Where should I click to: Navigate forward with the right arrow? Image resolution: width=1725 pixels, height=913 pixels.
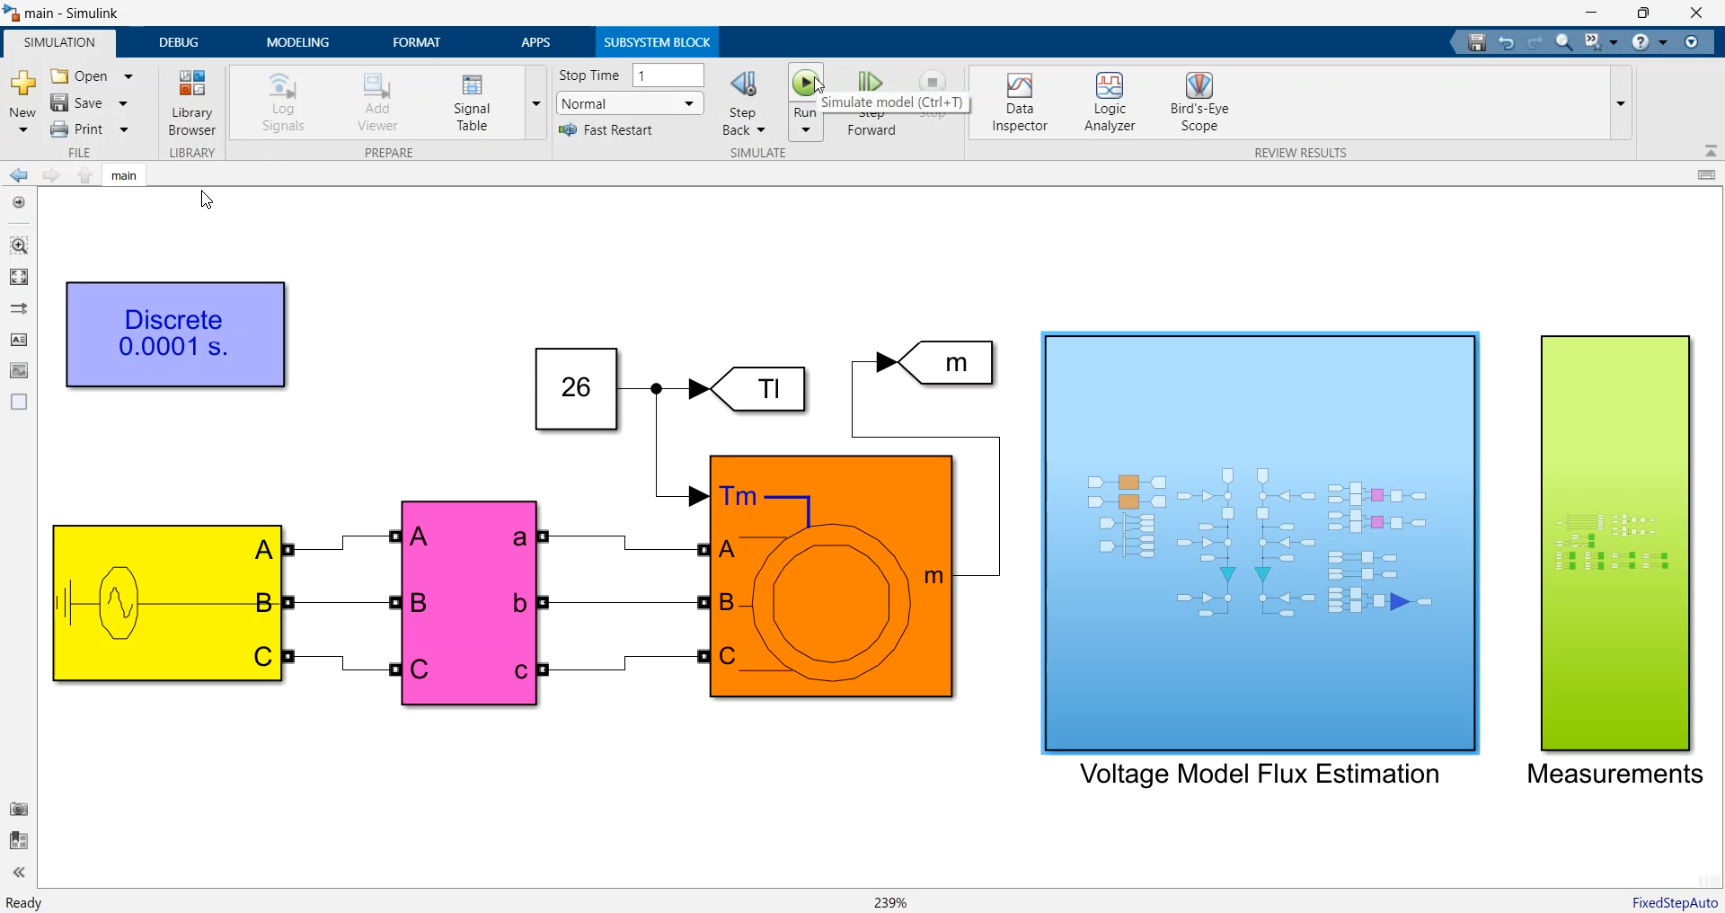[x=51, y=175]
